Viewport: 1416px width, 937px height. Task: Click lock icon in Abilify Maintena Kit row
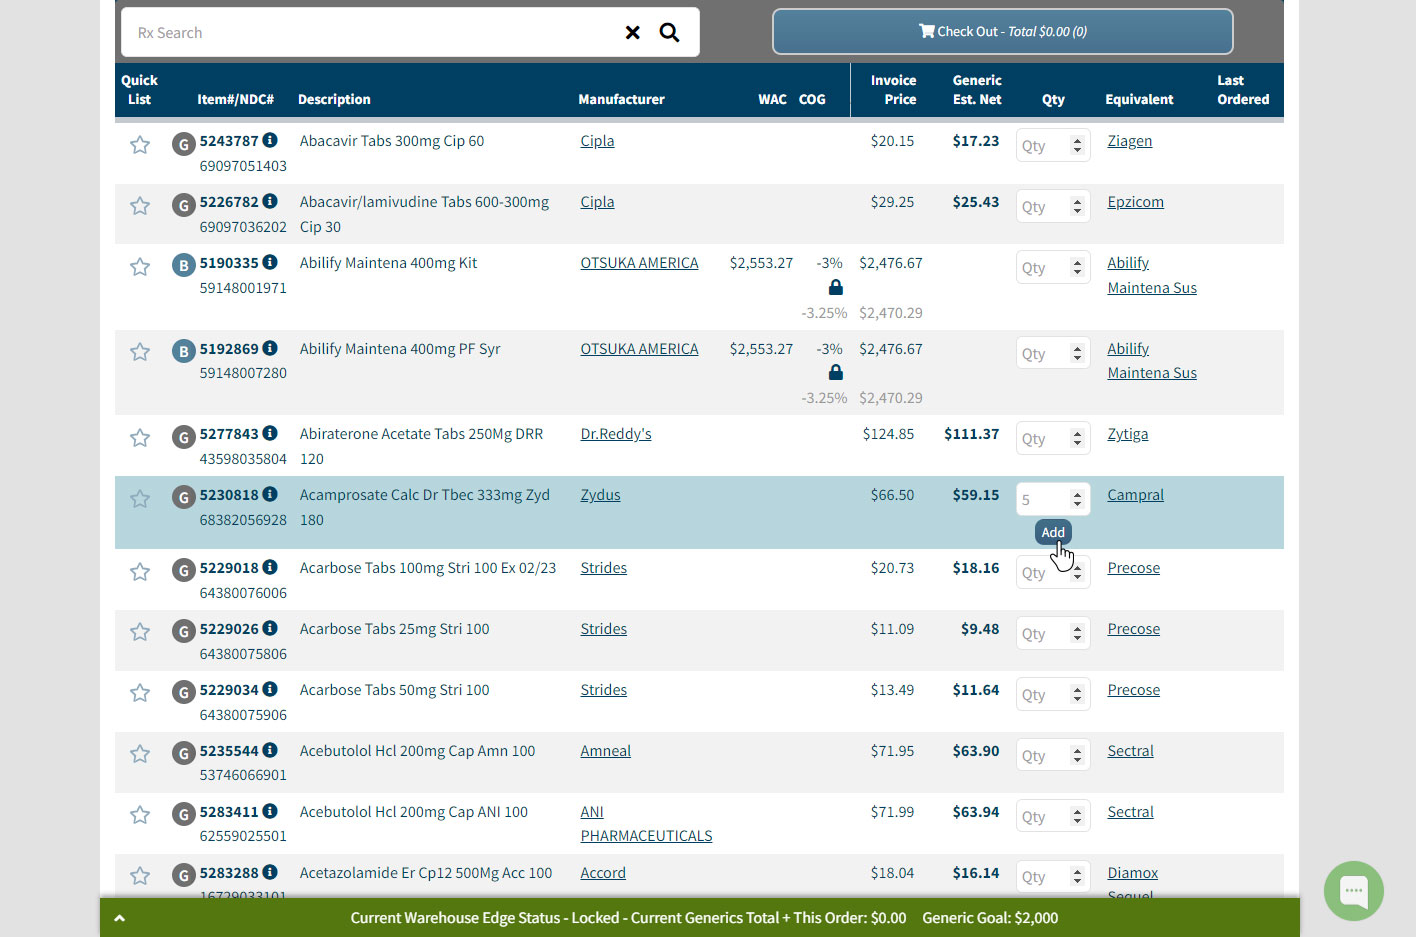[836, 288]
